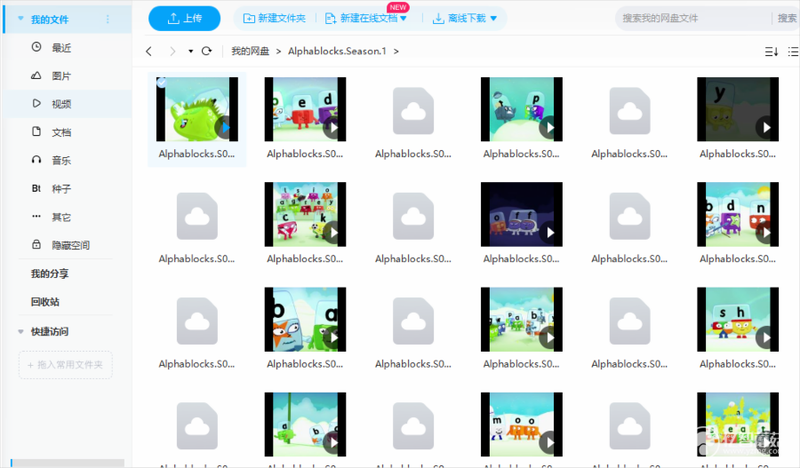The height and width of the screenshot is (468, 800).
Task: Select the 'e d' letters video thumbnail
Action: click(305, 109)
